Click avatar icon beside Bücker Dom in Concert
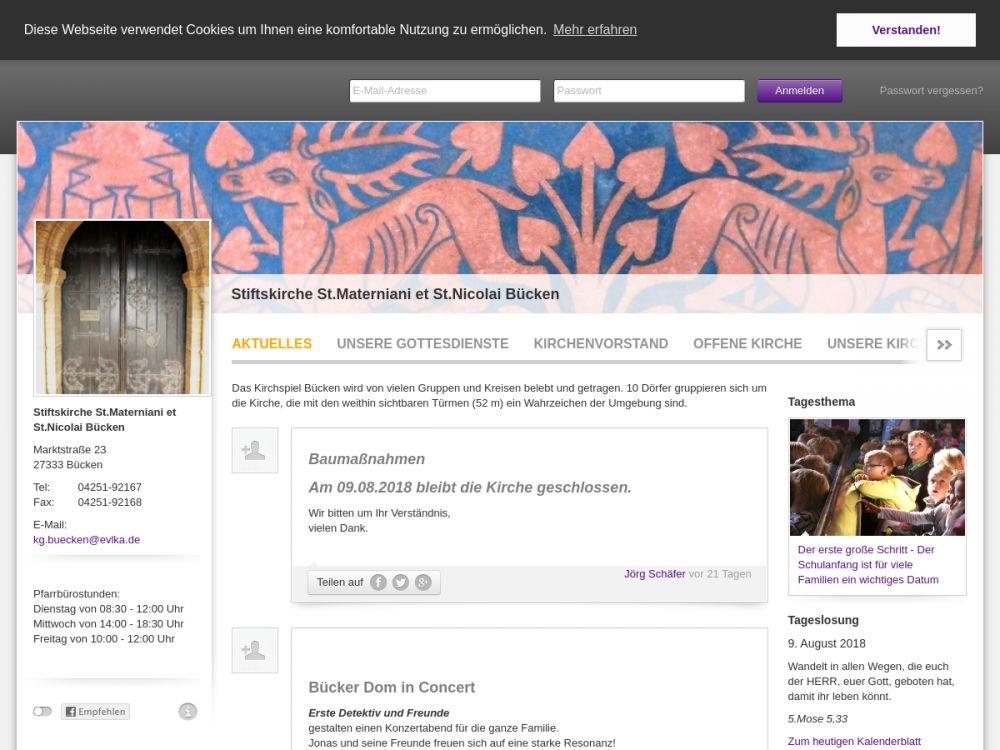Viewport: 1000px width, 750px height. 254,650
